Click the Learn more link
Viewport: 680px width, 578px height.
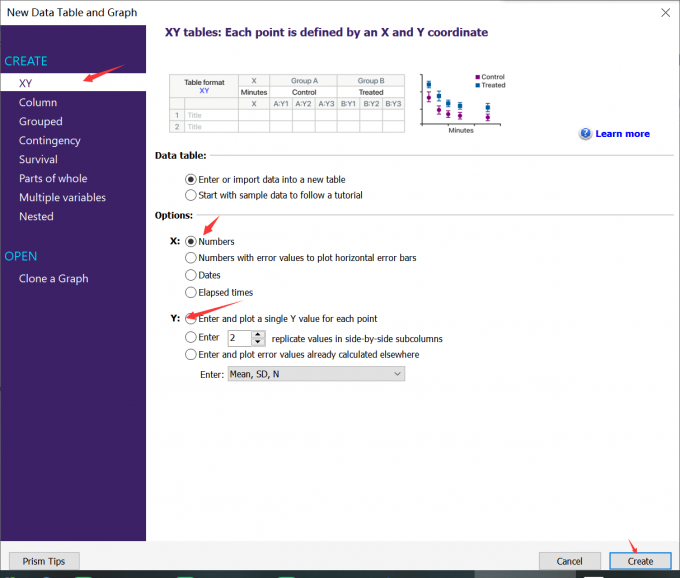click(x=622, y=134)
